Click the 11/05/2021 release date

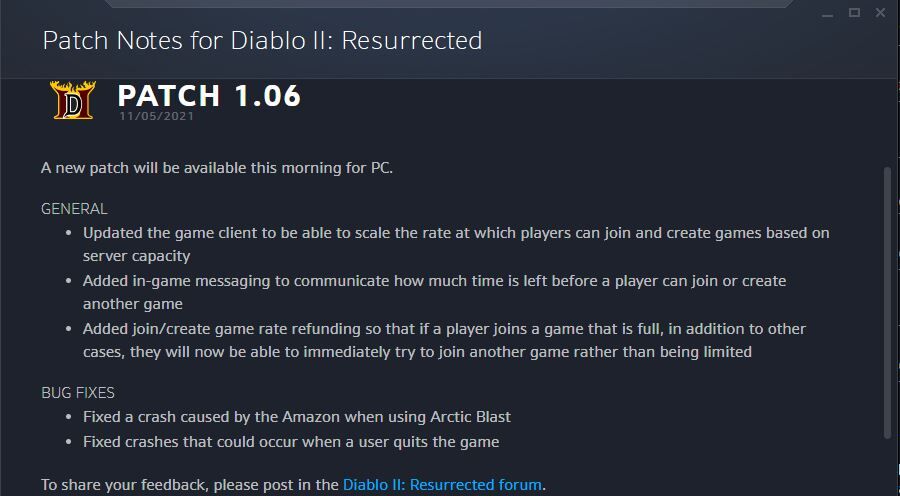pos(156,116)
